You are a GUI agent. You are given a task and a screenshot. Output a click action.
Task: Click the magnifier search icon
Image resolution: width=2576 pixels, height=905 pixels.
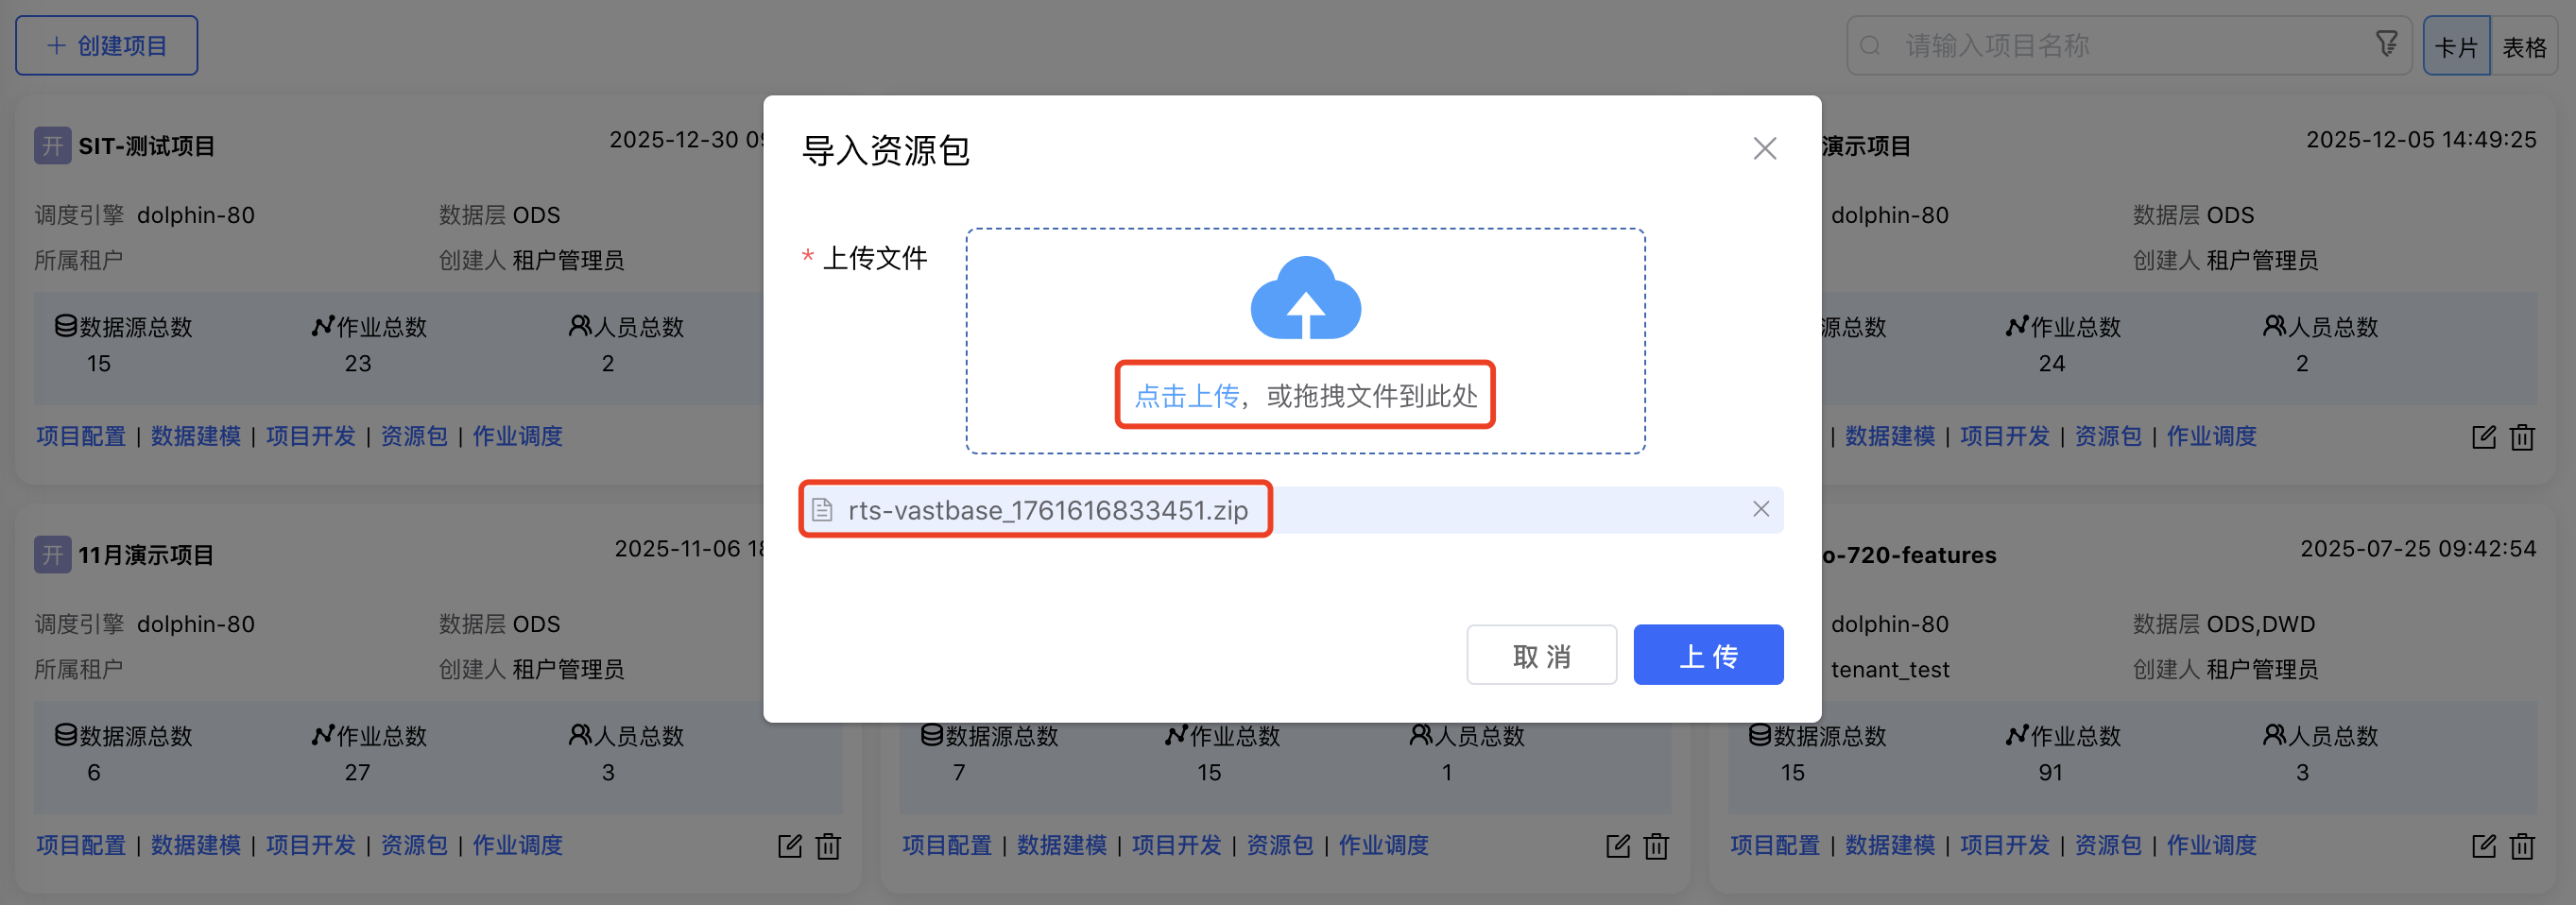coord(1870,46)
